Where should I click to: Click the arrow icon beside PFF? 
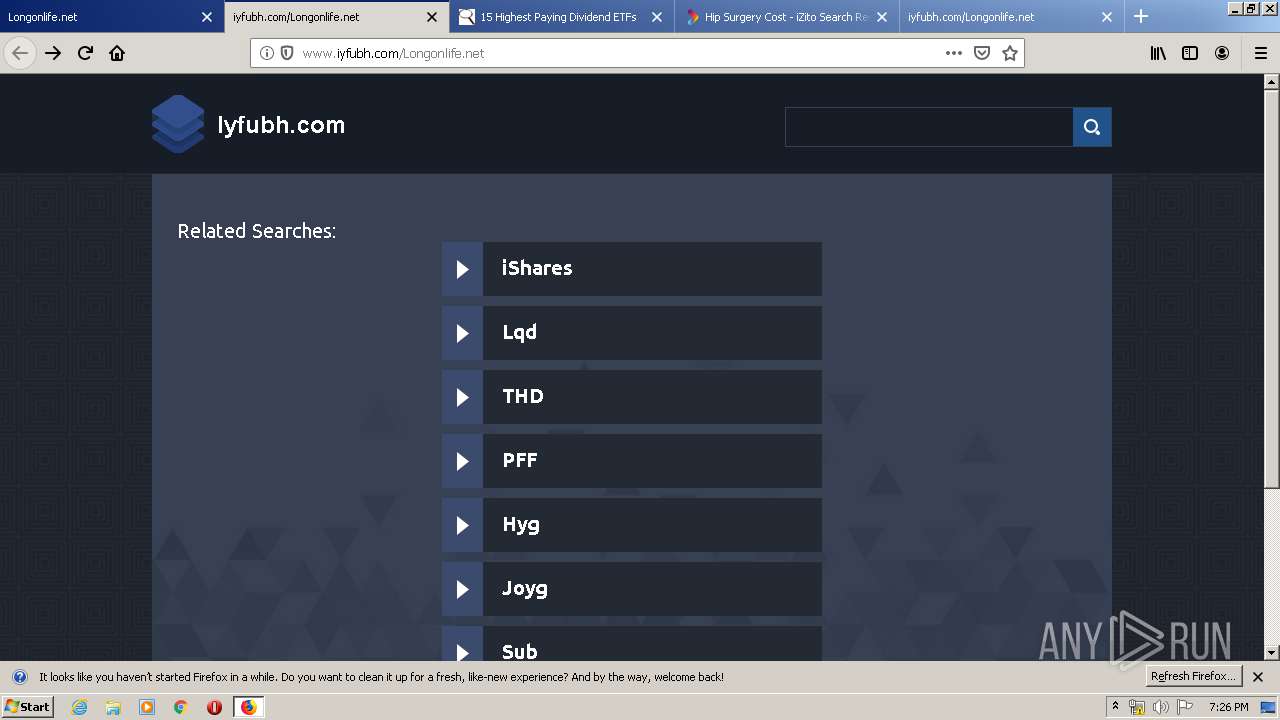point(462,461)
